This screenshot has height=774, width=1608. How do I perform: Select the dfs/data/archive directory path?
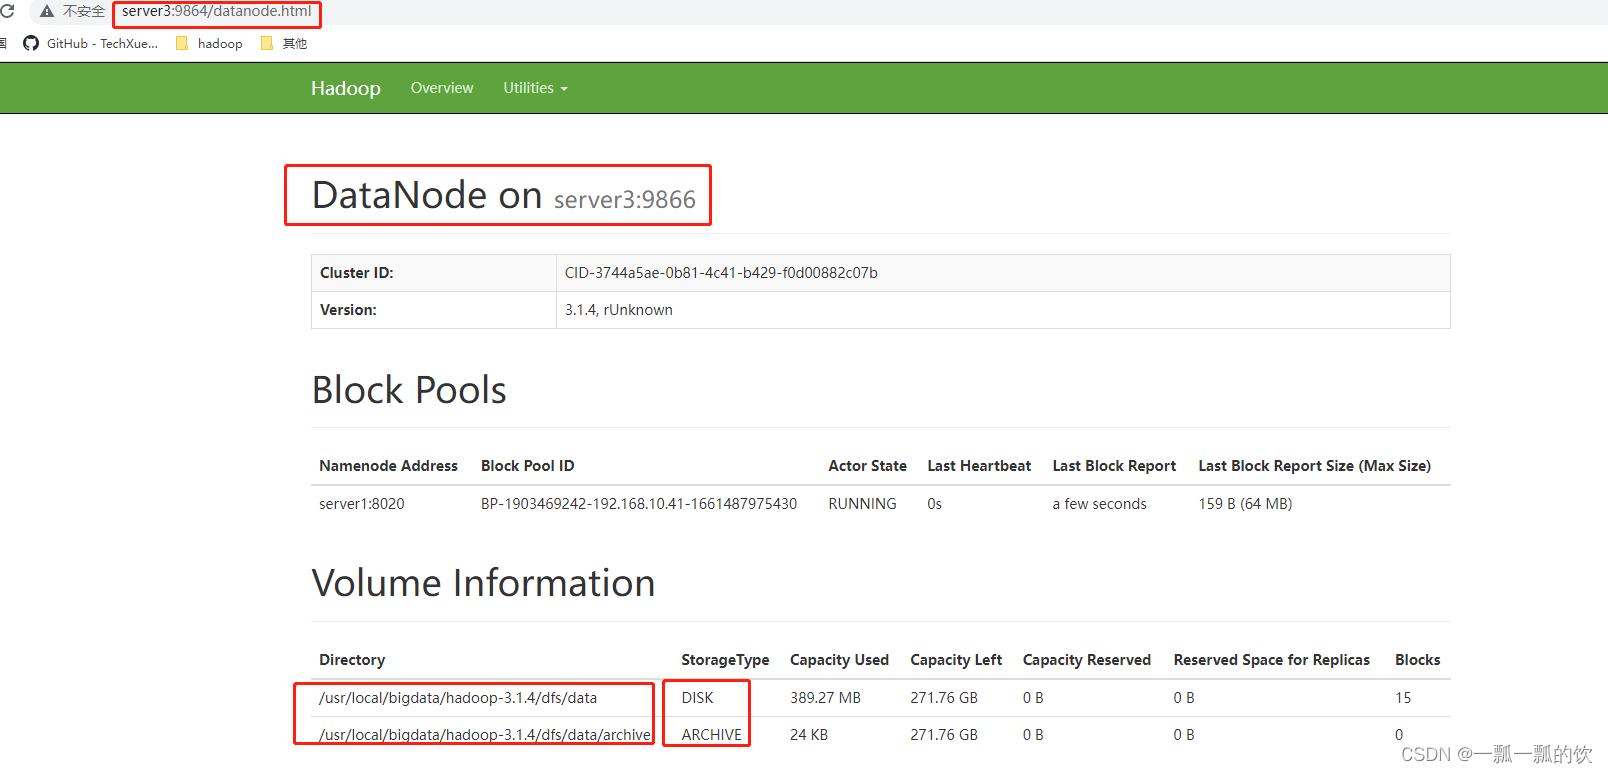point(485,735)
